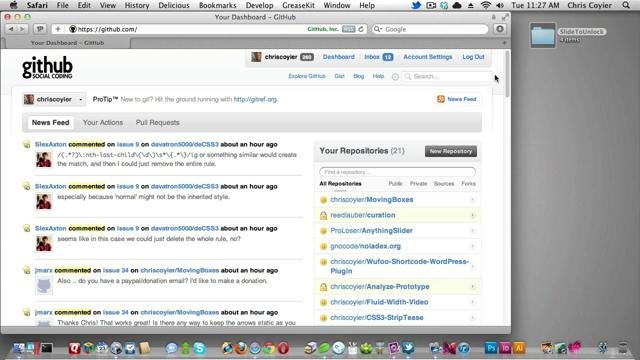Click arrow at right of reedlauber/curation row
The height and width of the screenshot is (360, 640).
(473, 215)
